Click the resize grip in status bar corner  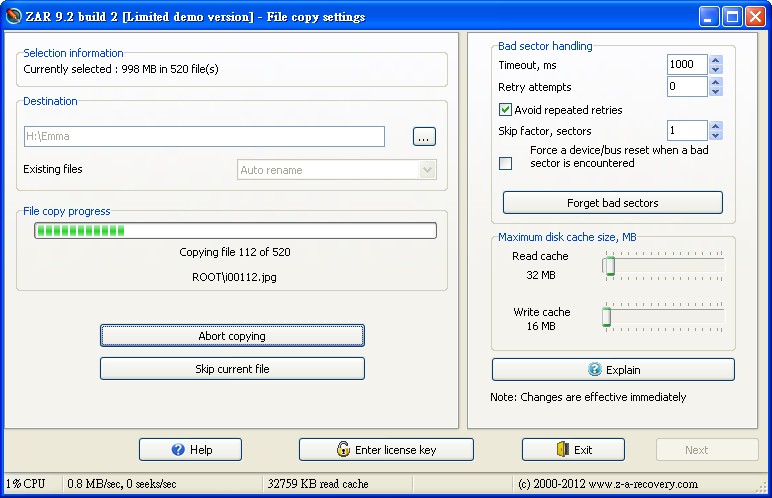tap(762, 487)
